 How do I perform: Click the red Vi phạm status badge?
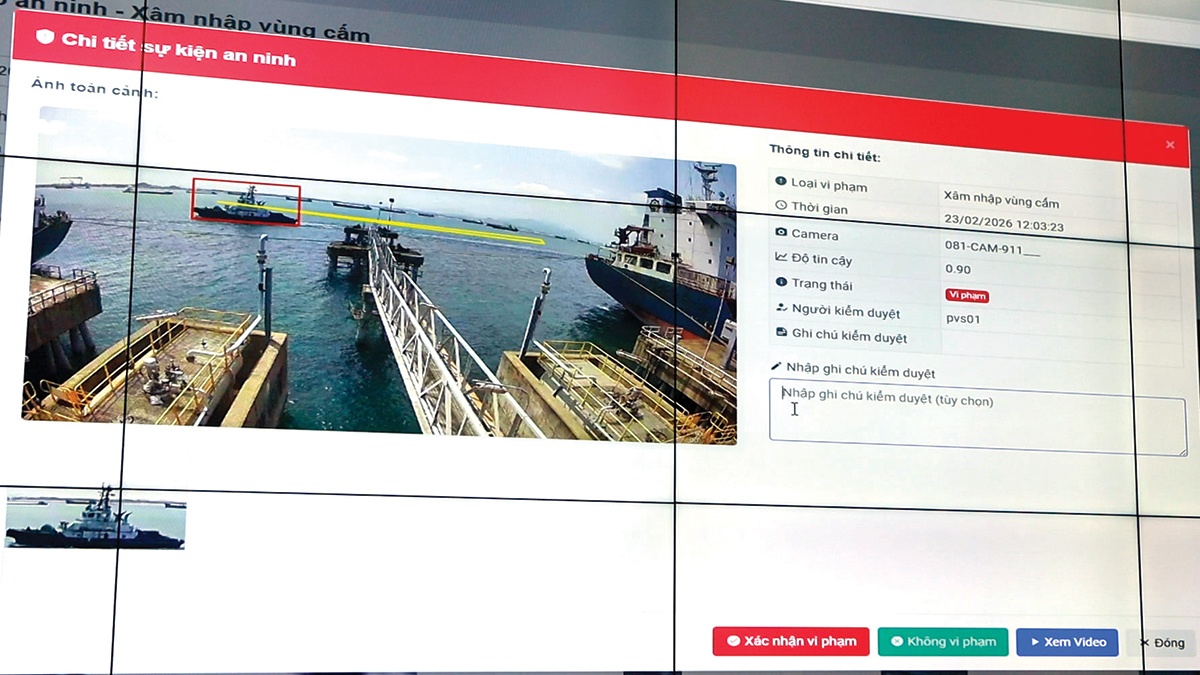click(966, 296)
